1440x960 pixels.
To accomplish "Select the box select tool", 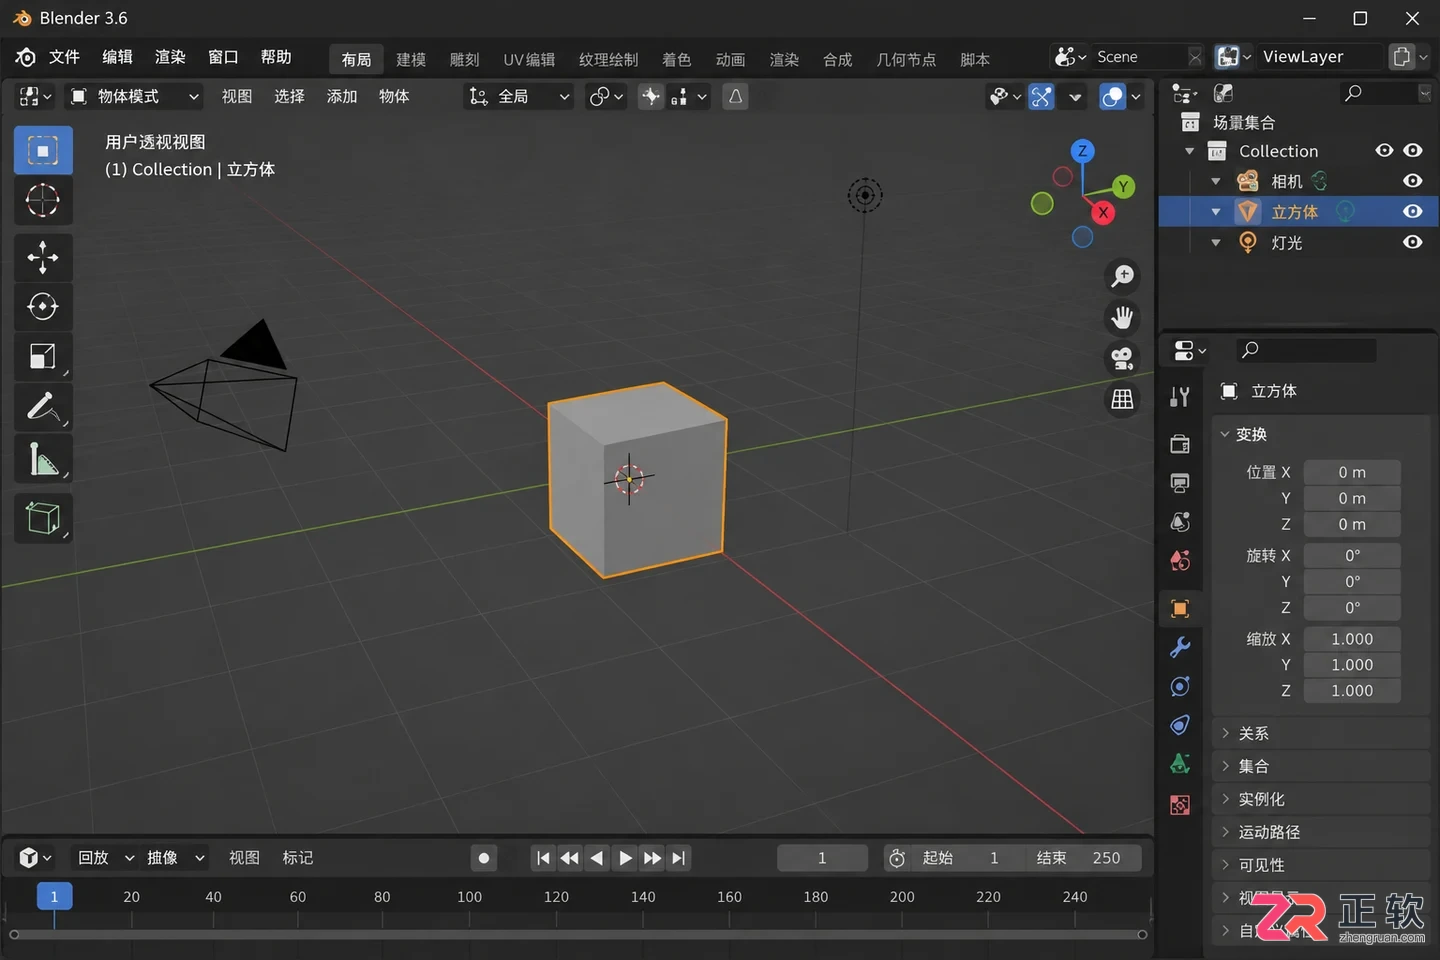I will click(x=43, y=151).
